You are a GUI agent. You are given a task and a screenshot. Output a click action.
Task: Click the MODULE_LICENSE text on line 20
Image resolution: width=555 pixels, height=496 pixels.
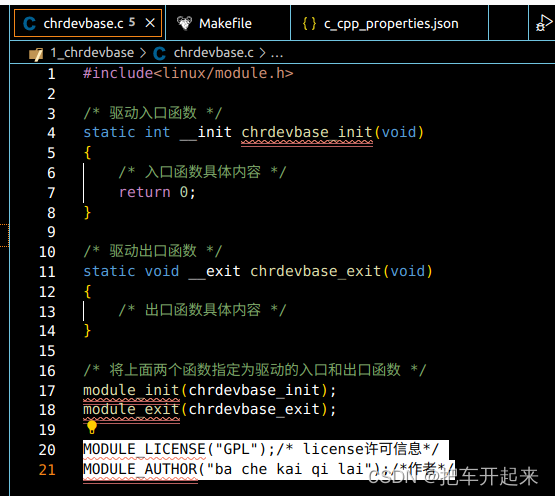coord(144,449)
